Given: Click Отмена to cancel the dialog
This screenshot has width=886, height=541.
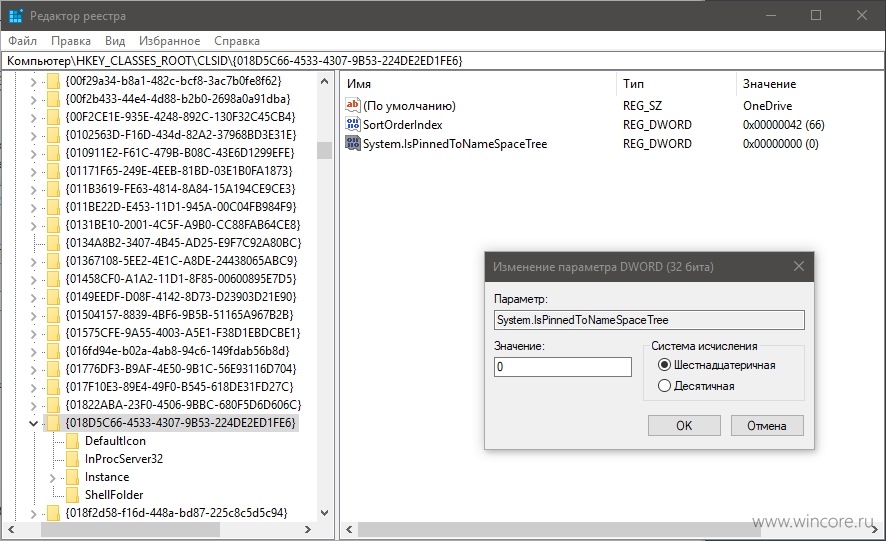Looking at the screenshot, I should coord(767,426).
